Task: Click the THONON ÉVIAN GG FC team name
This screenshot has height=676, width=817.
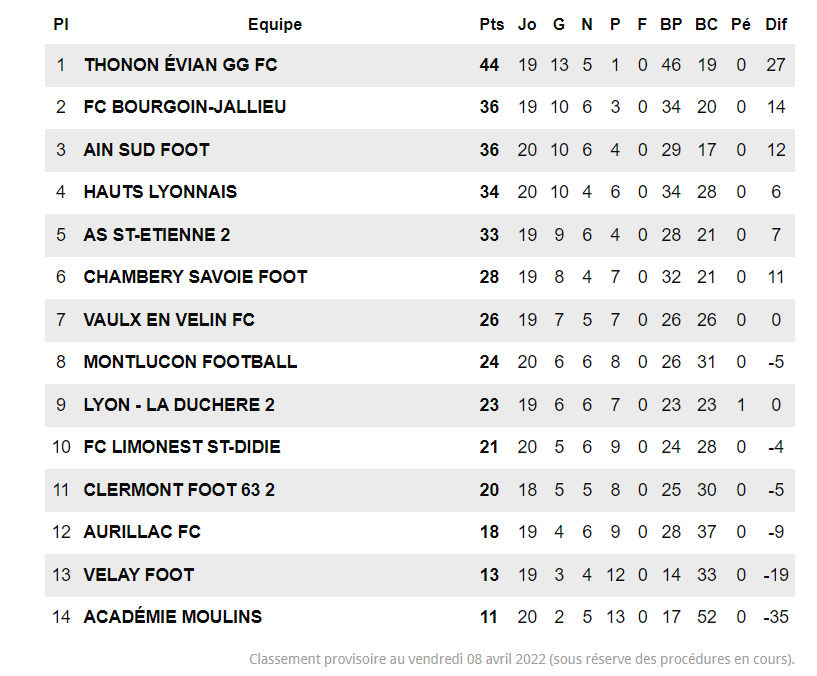Action: 180,65
